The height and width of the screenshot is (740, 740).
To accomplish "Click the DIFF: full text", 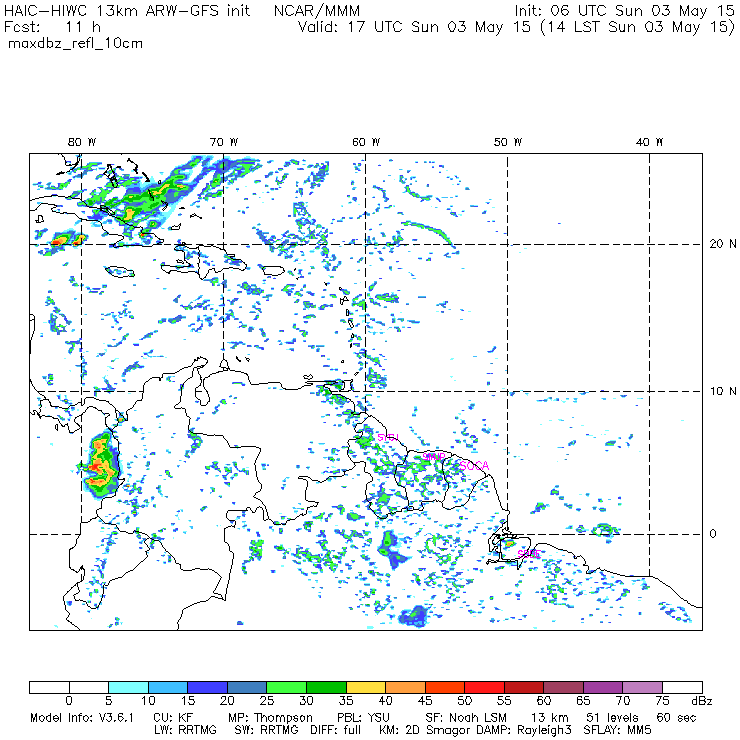I will coord(336,730).
